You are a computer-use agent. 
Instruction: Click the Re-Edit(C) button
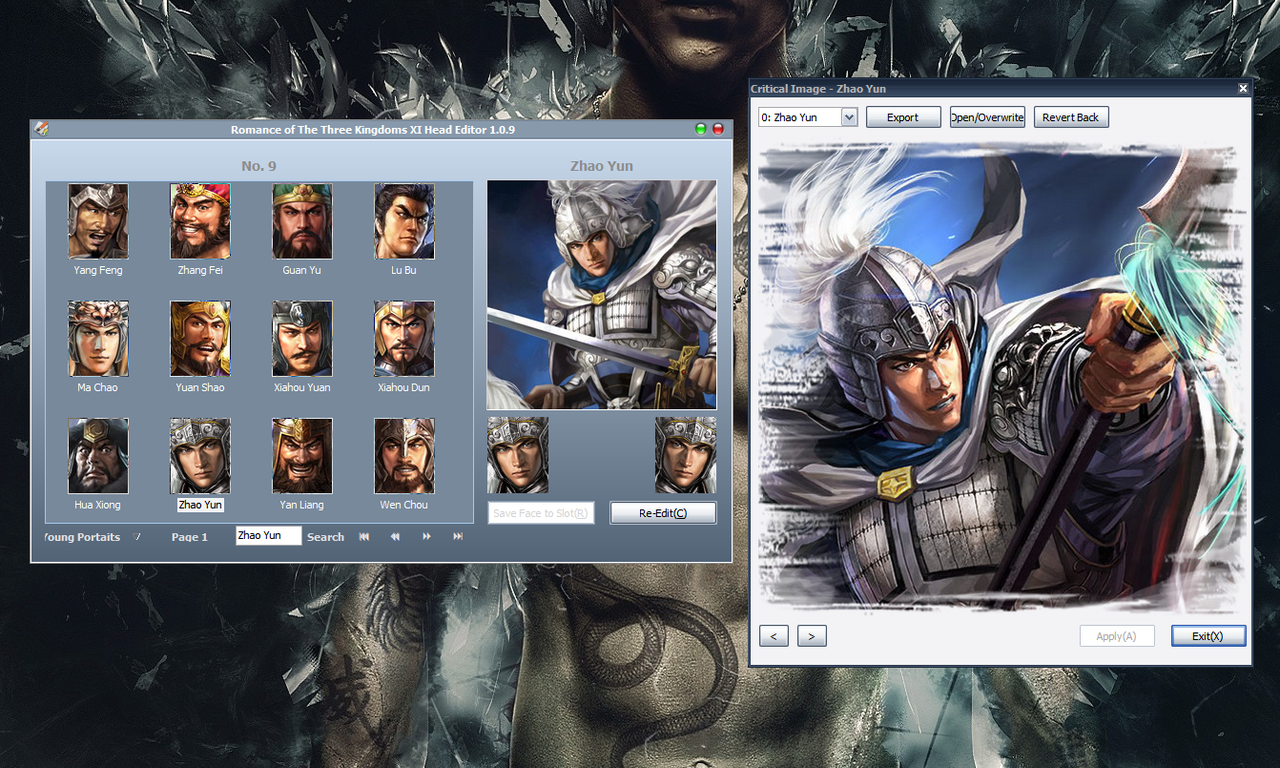point(663,513)
